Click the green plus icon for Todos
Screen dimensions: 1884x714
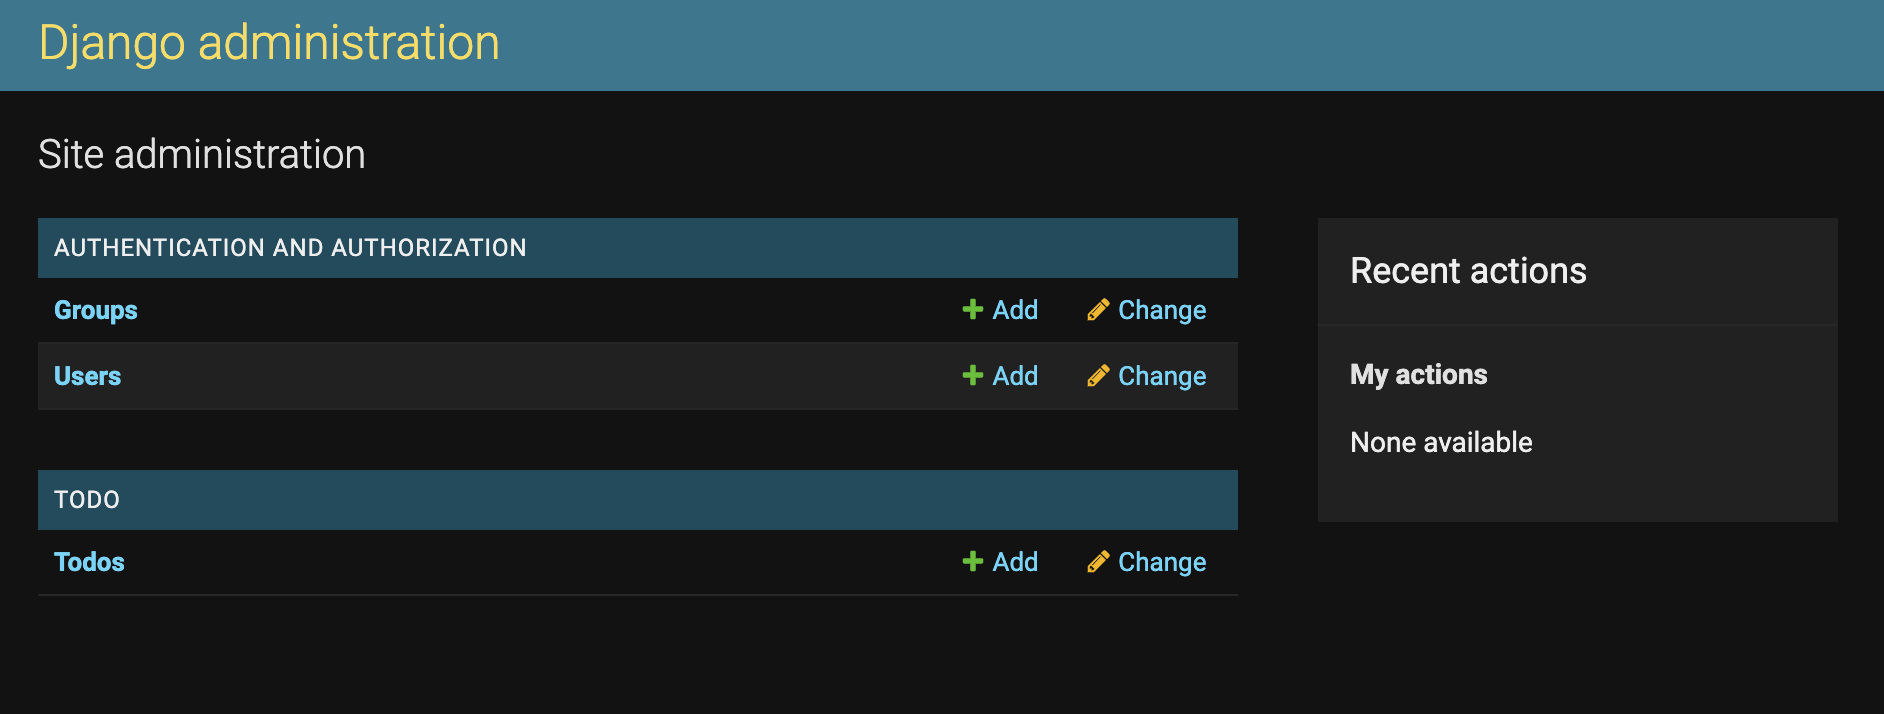(972, 562)
